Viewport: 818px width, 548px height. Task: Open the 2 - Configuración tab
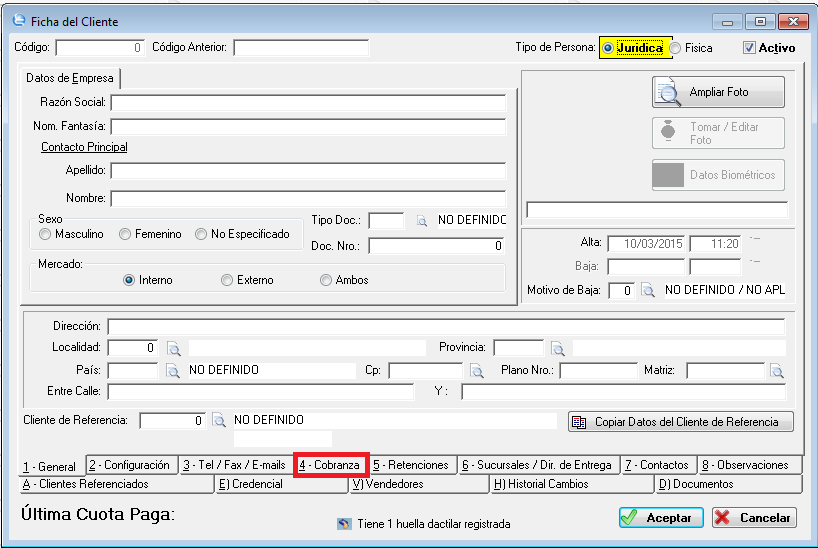coord(130,465)
